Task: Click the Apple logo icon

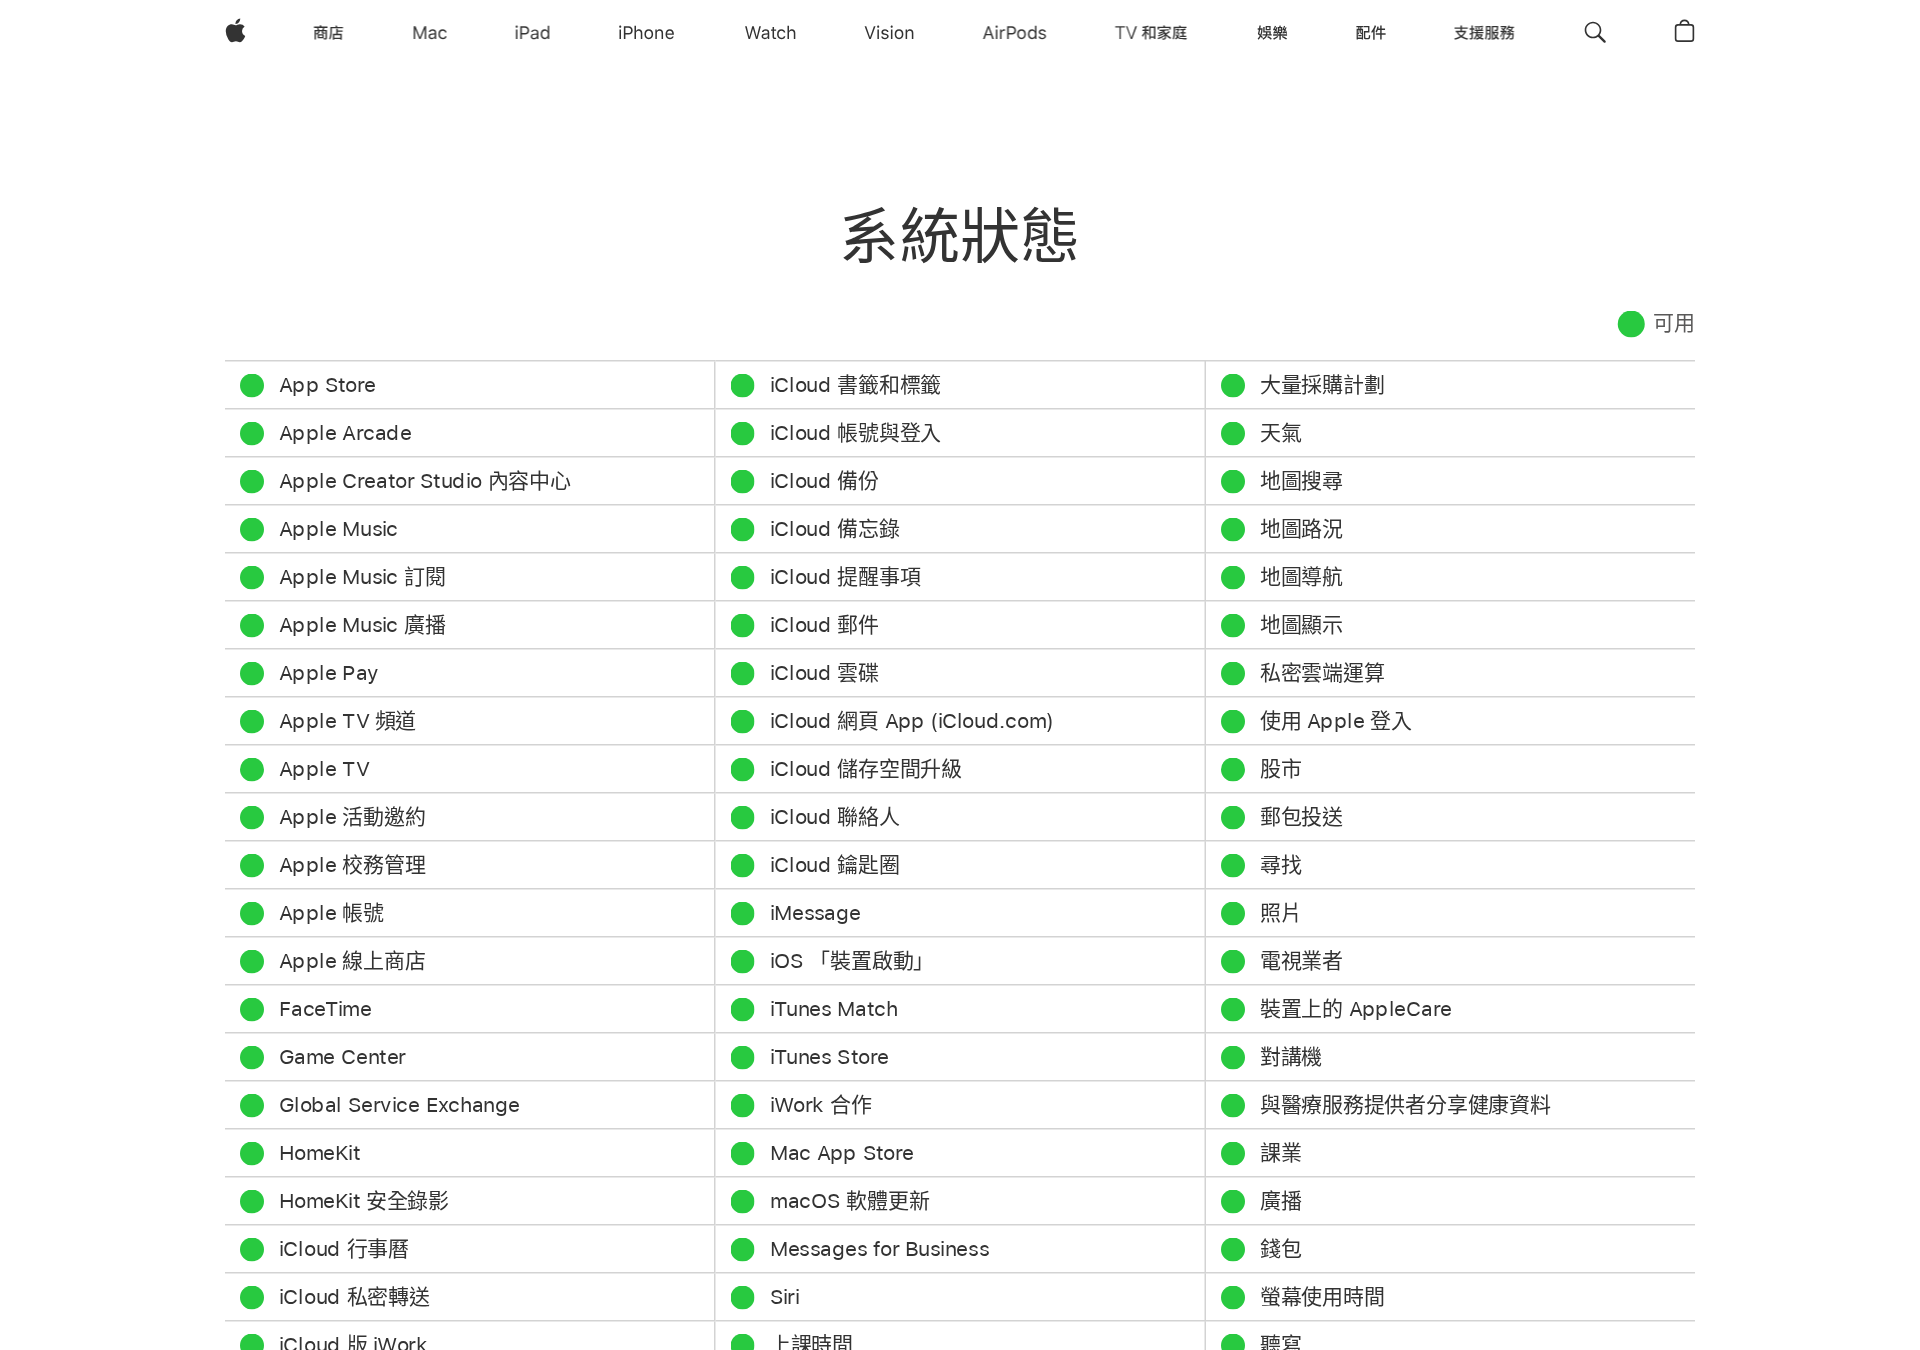Action: (x=236, y=32)
